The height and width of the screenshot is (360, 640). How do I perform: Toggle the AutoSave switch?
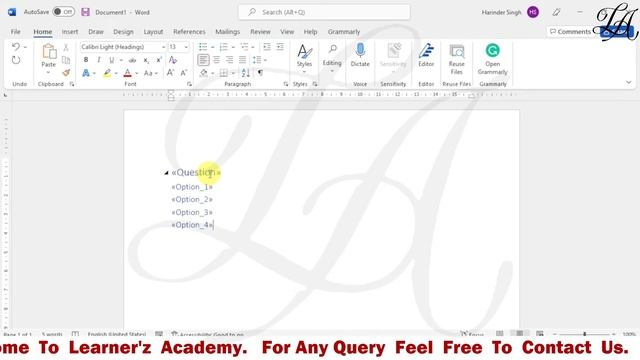tap(63, 12)
